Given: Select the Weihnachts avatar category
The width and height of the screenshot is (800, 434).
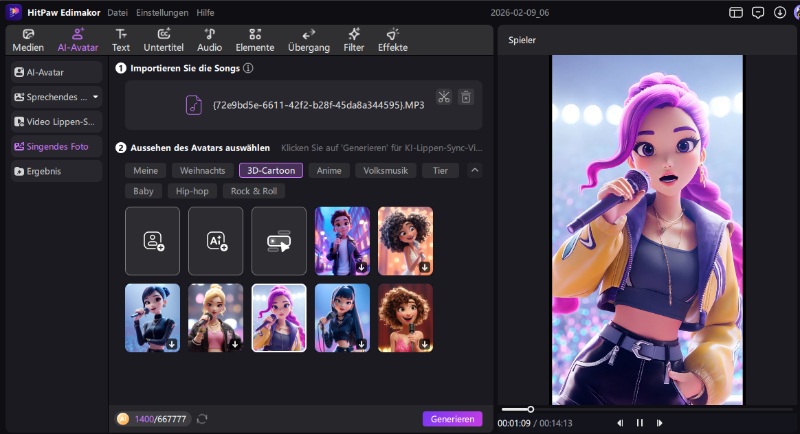Looking at the screenshot, I should tap(202, 170).
